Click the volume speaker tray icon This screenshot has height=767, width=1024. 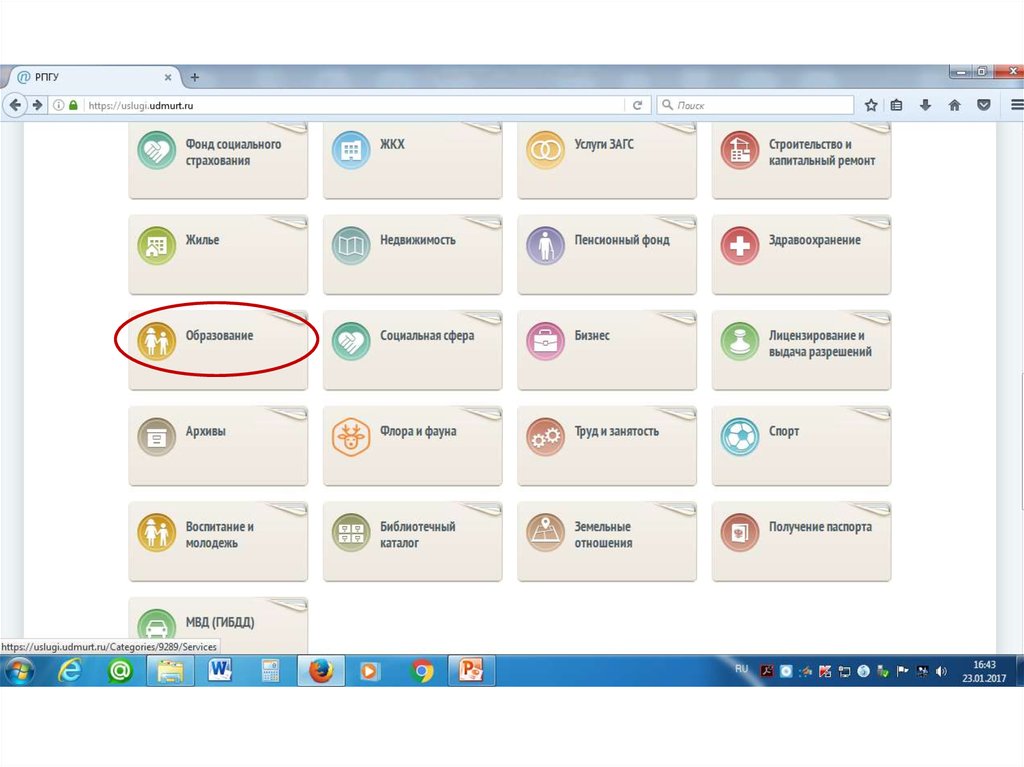[x=941, y=671]
